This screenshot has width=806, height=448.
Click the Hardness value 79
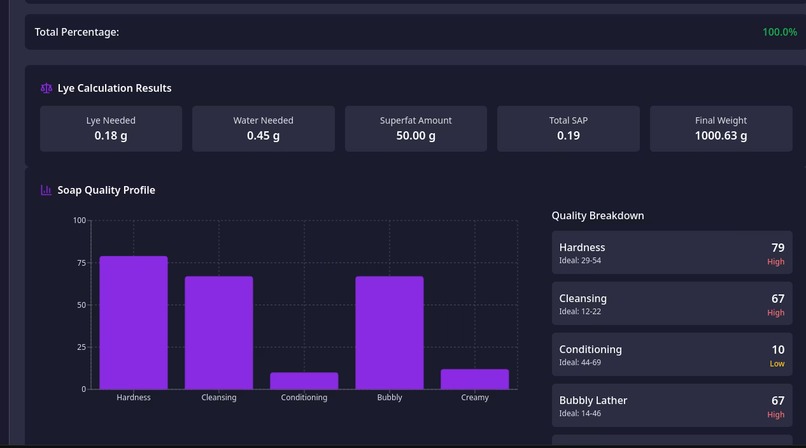click(x=778, y=248)
